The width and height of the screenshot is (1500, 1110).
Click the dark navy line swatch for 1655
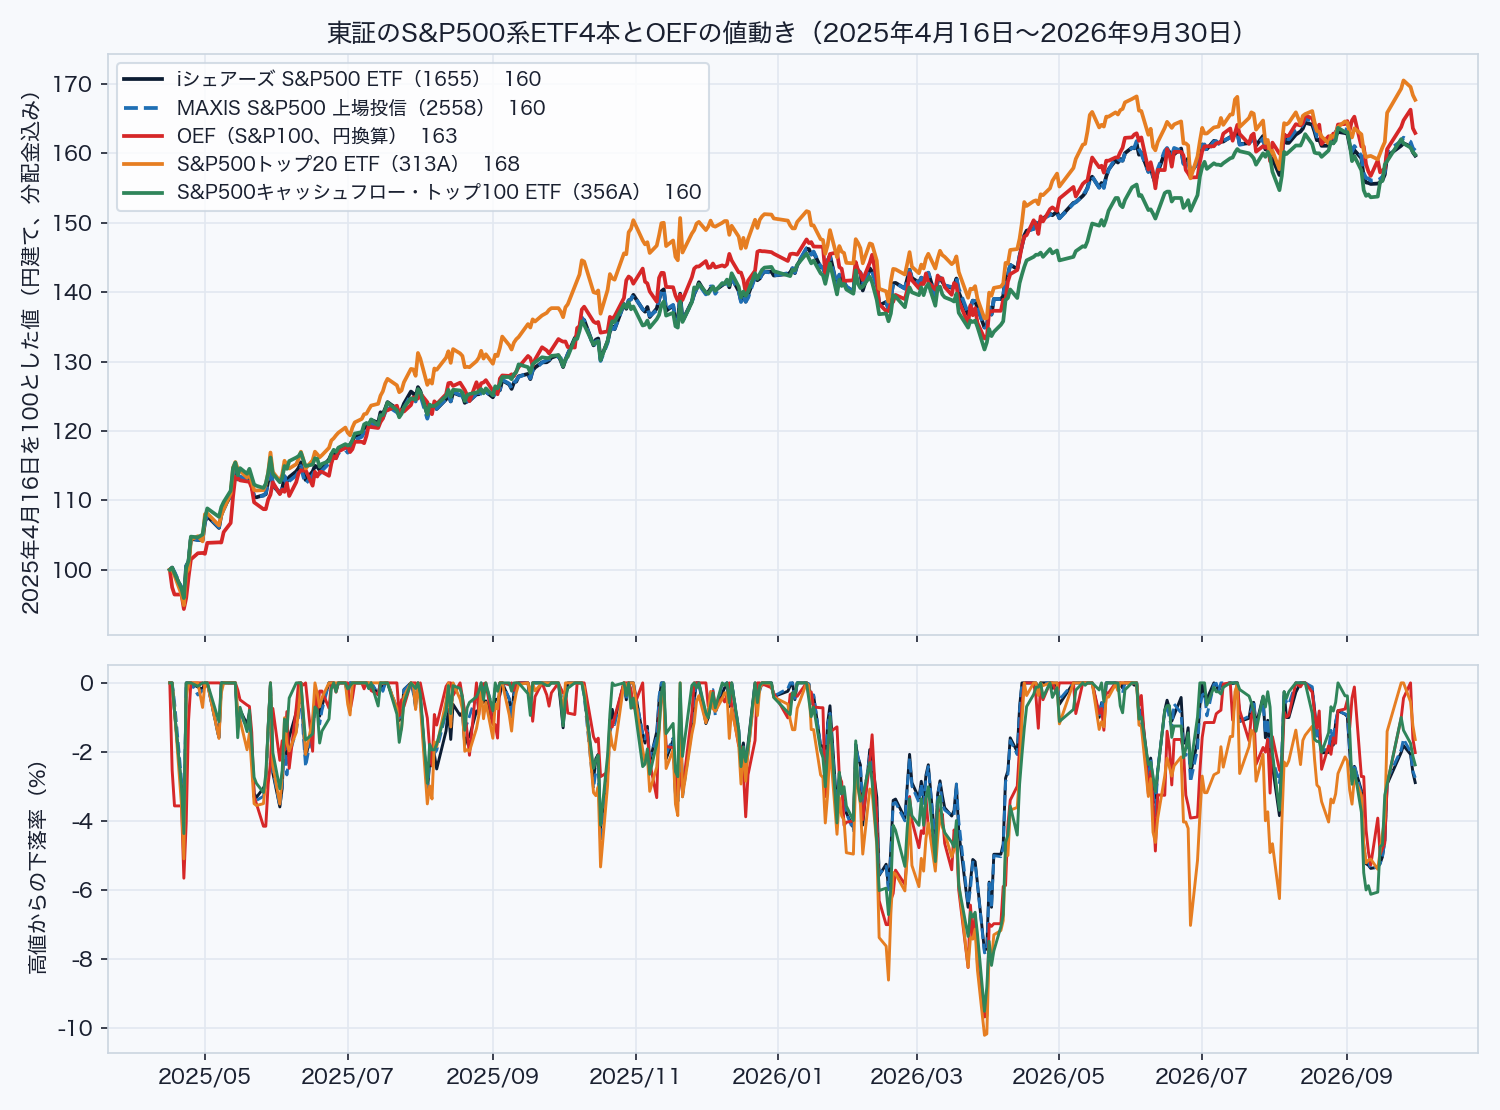point(143,79)
